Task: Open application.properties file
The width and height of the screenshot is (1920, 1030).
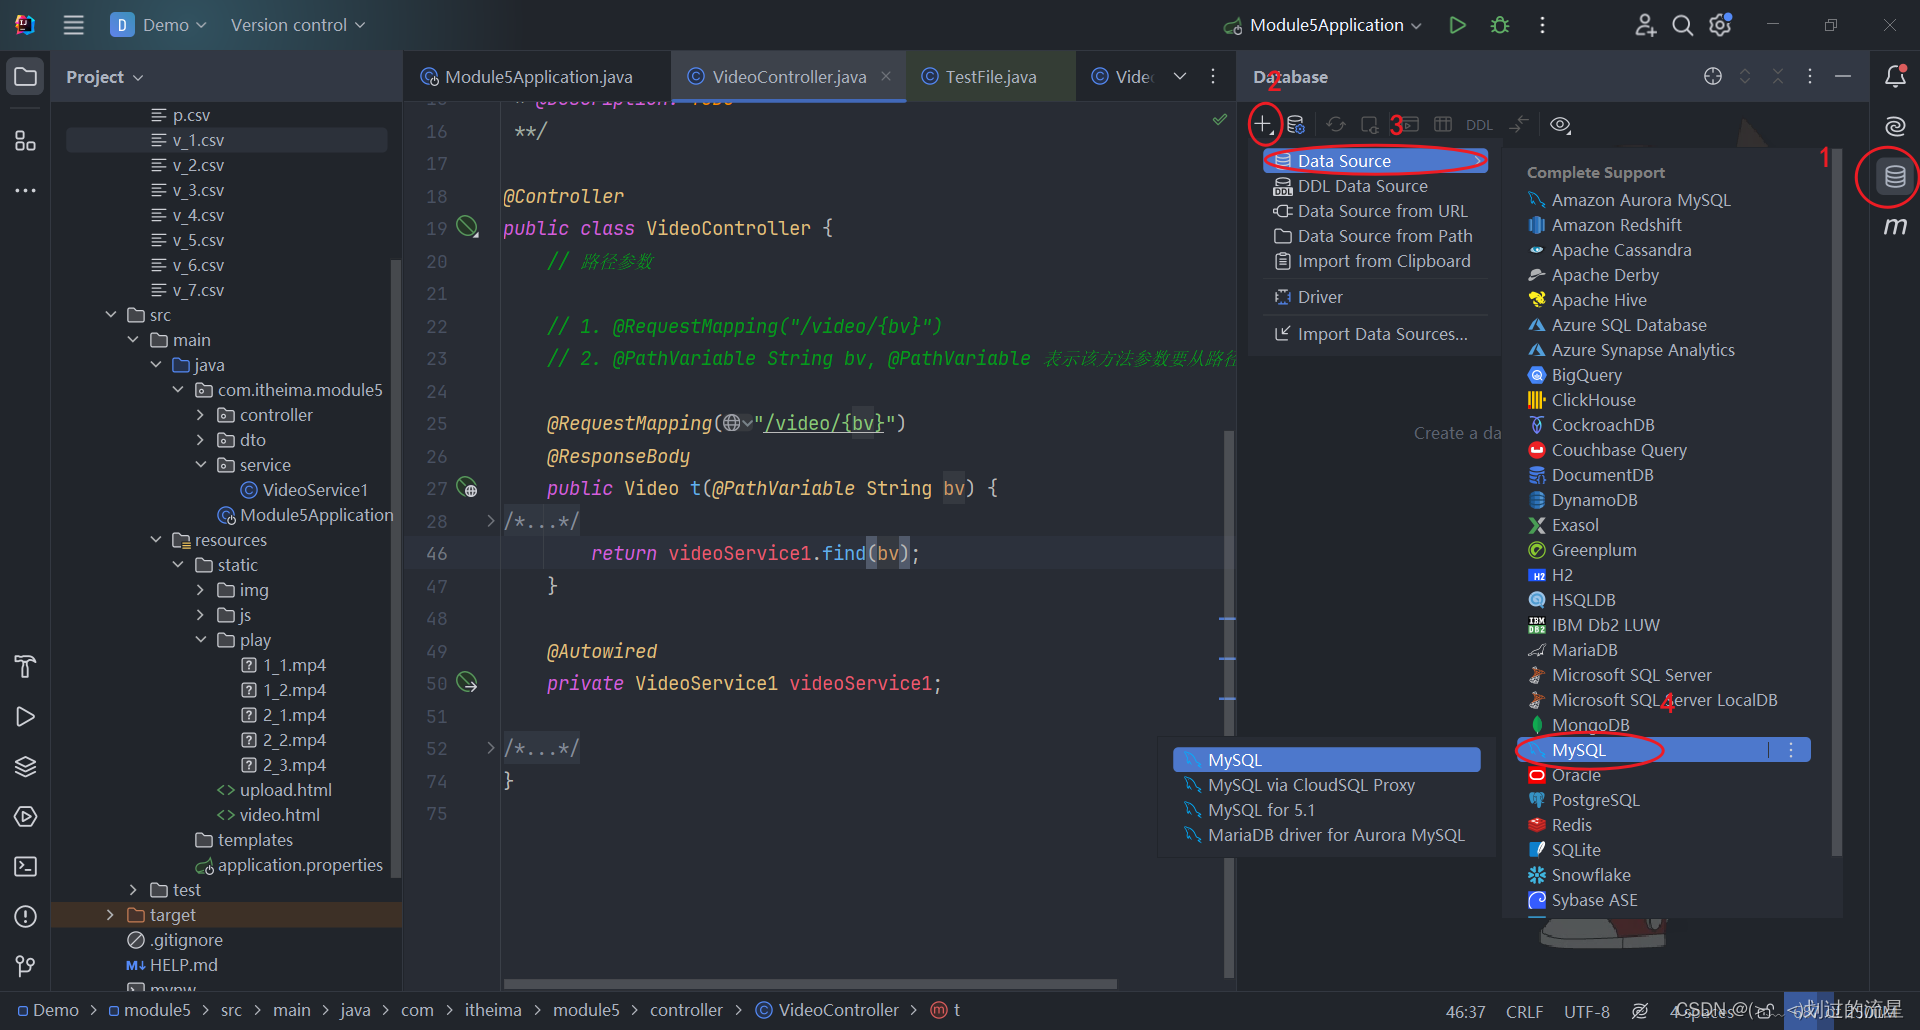Action: click(x=290, y=865)
